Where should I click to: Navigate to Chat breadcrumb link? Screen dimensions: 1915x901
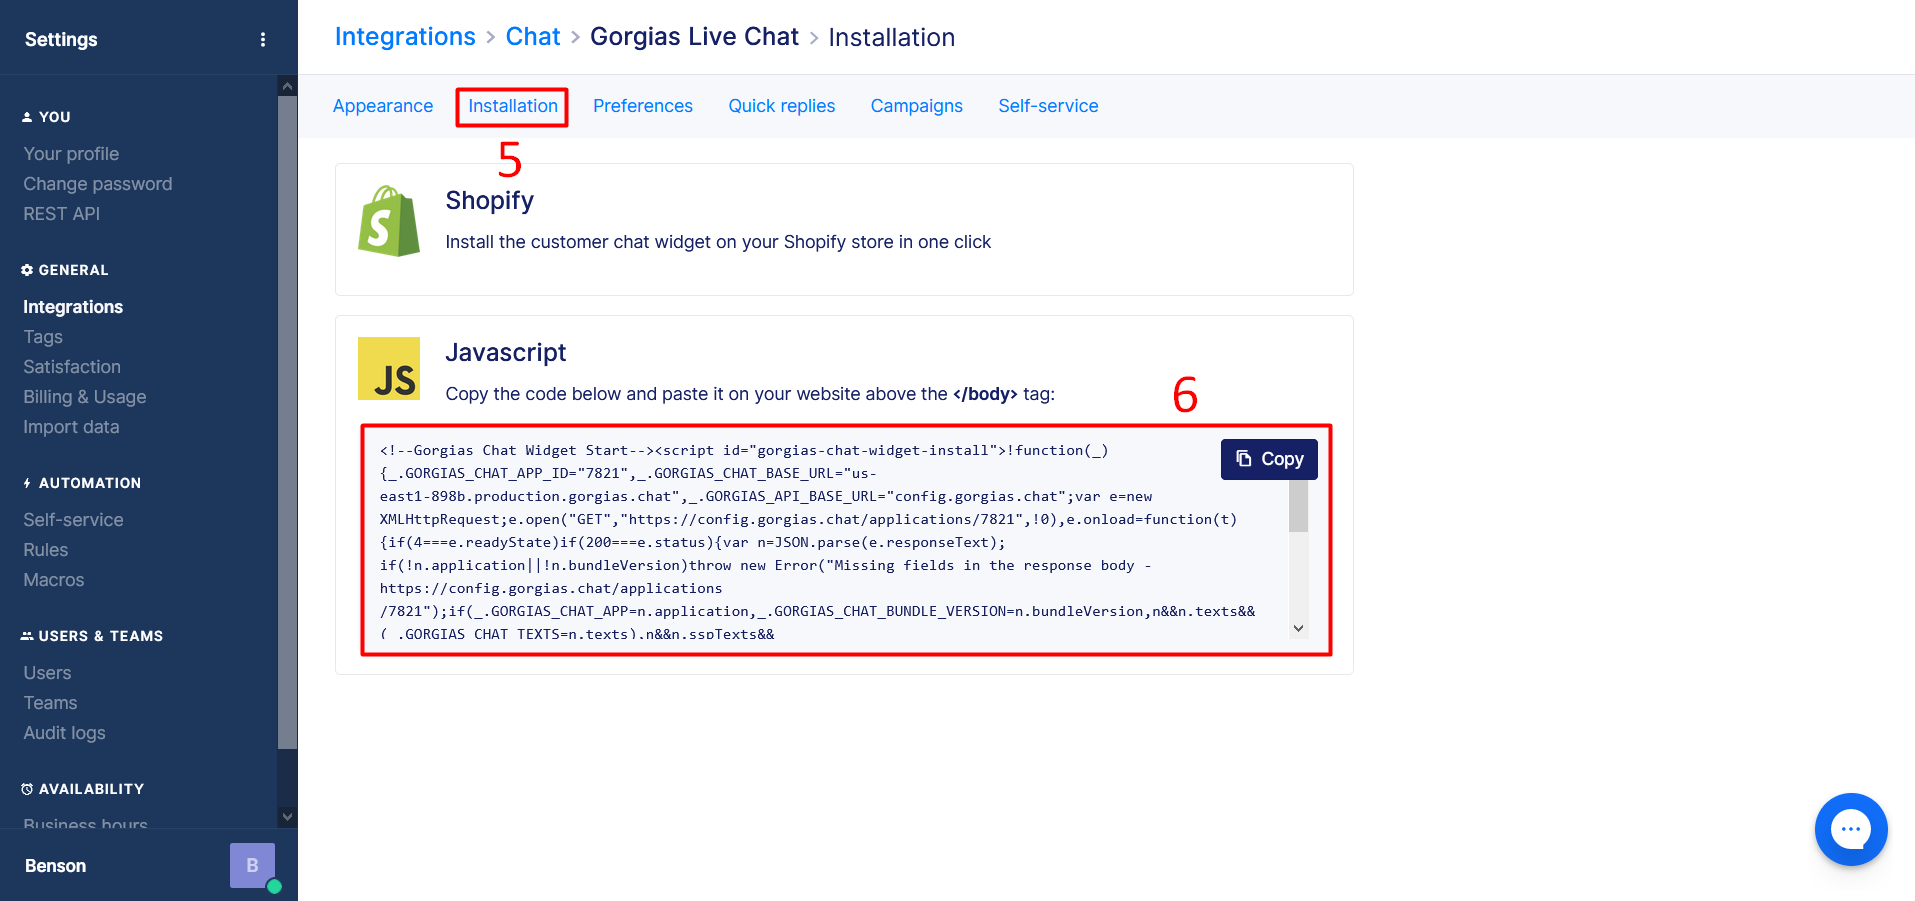(x=532, y=37)
